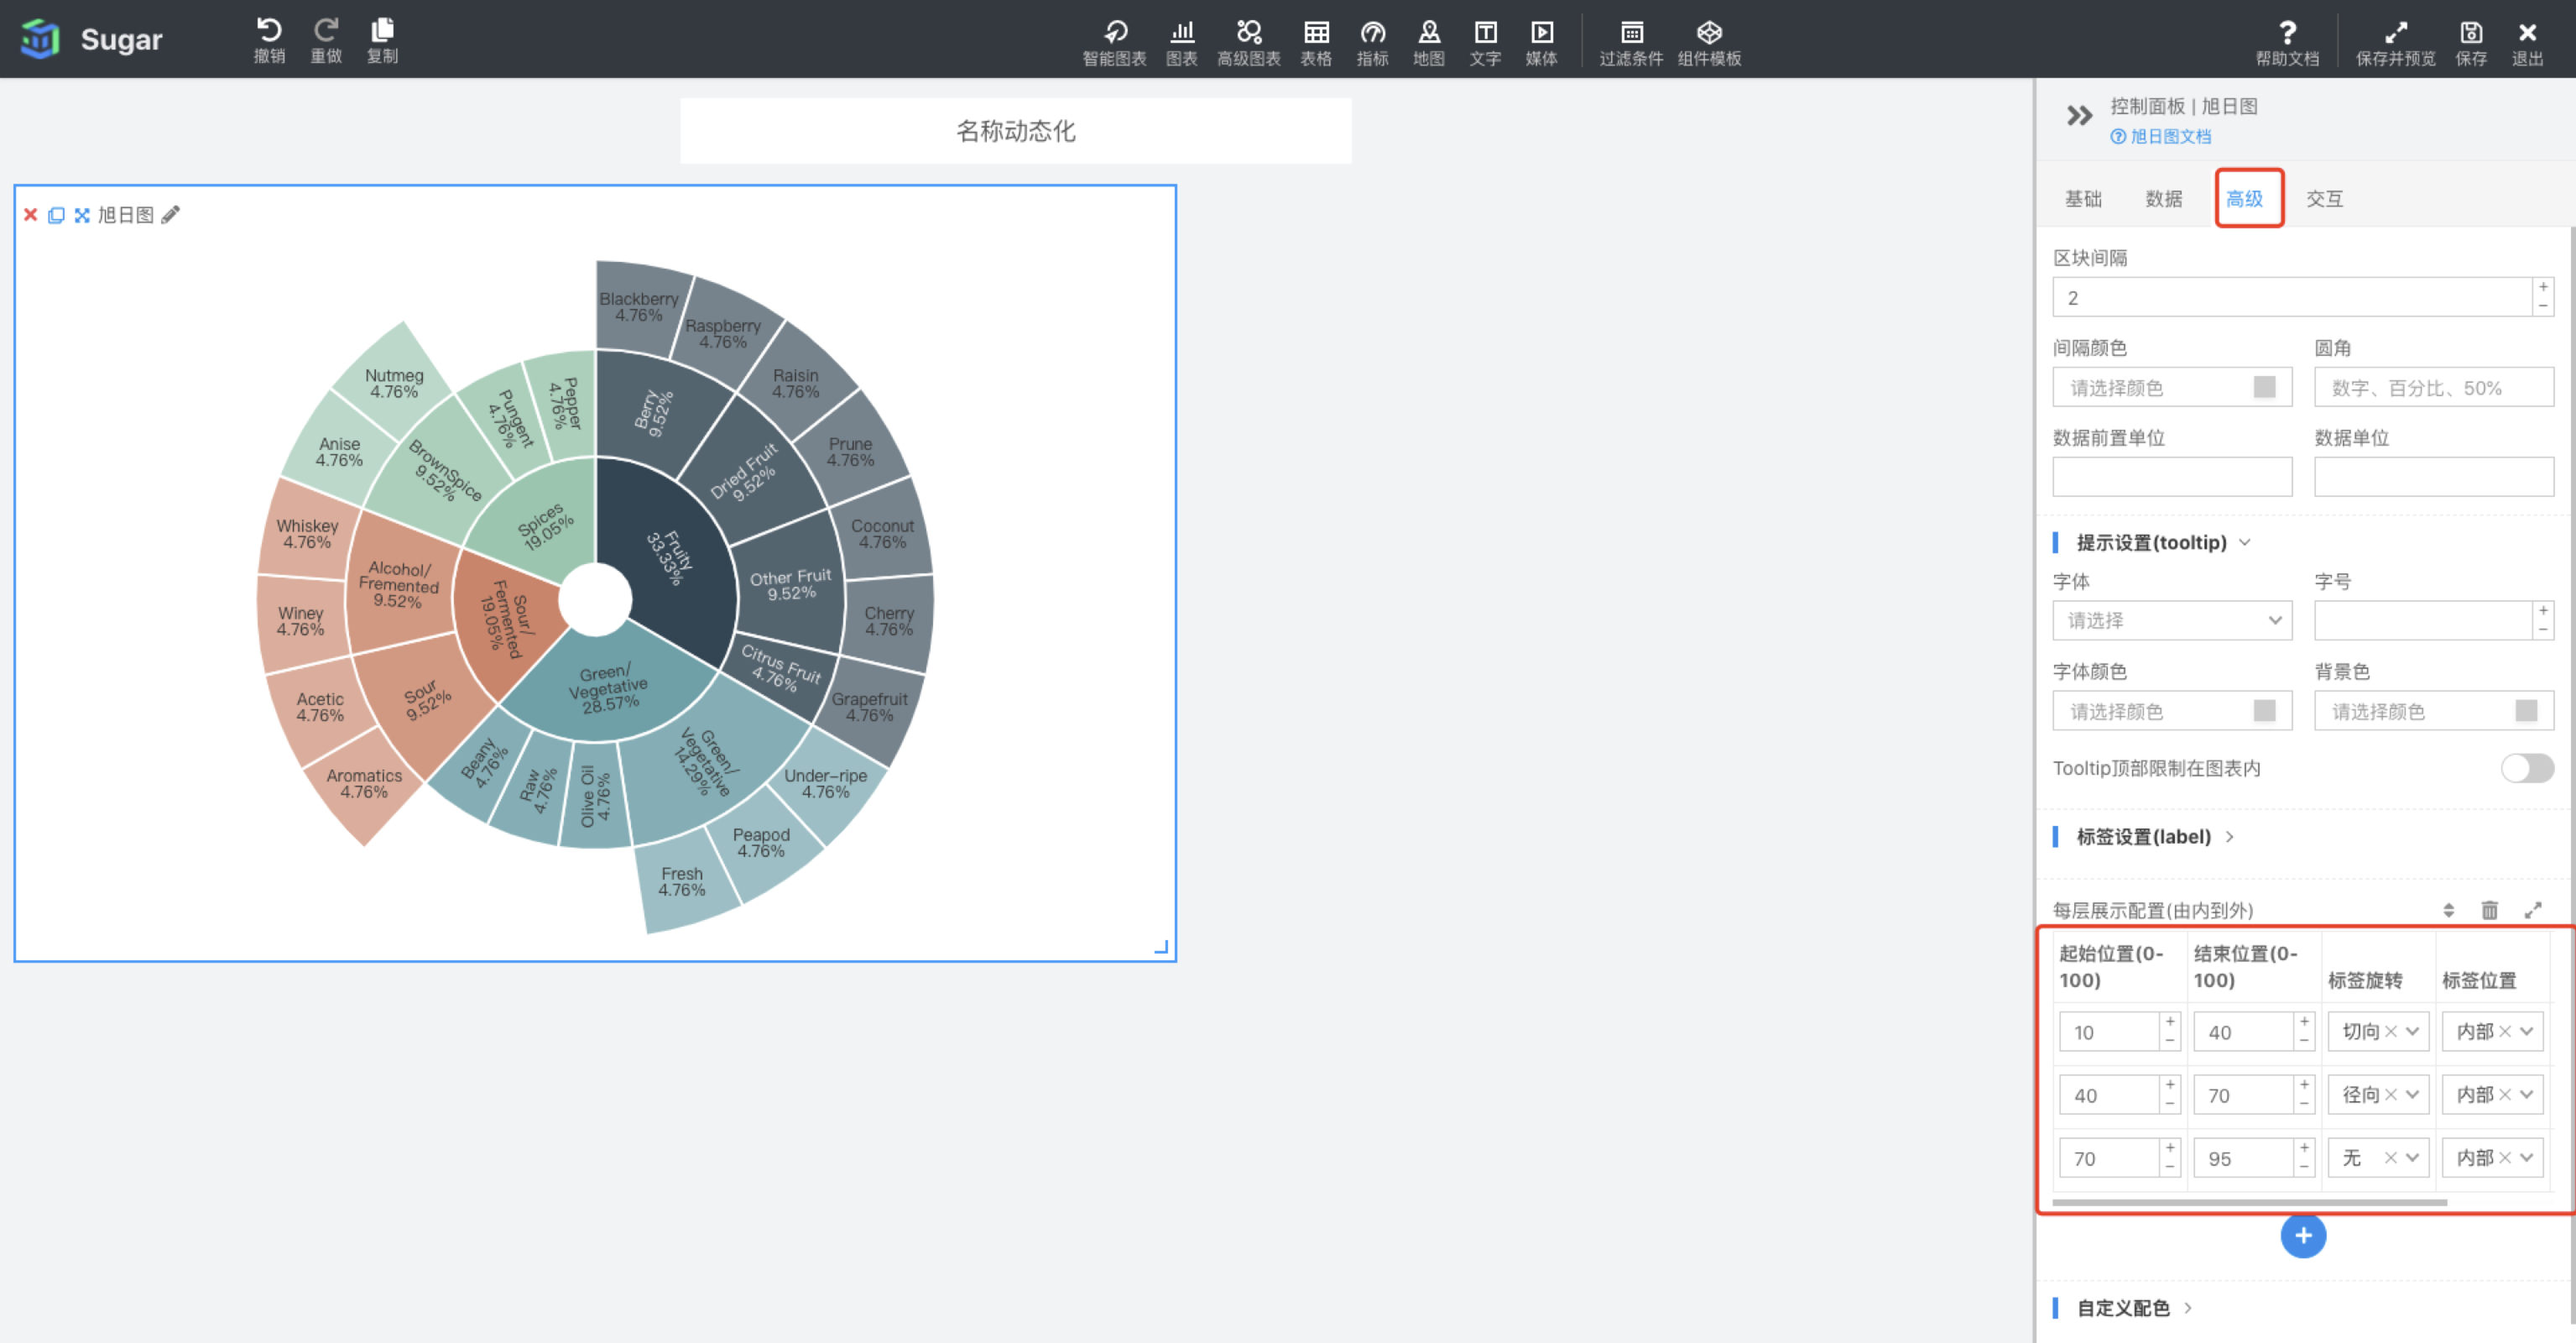This screenshot has width=2576, height=1343.
Task: Open the tooltip 字体 font dropdown
Action: [2172, 620]
